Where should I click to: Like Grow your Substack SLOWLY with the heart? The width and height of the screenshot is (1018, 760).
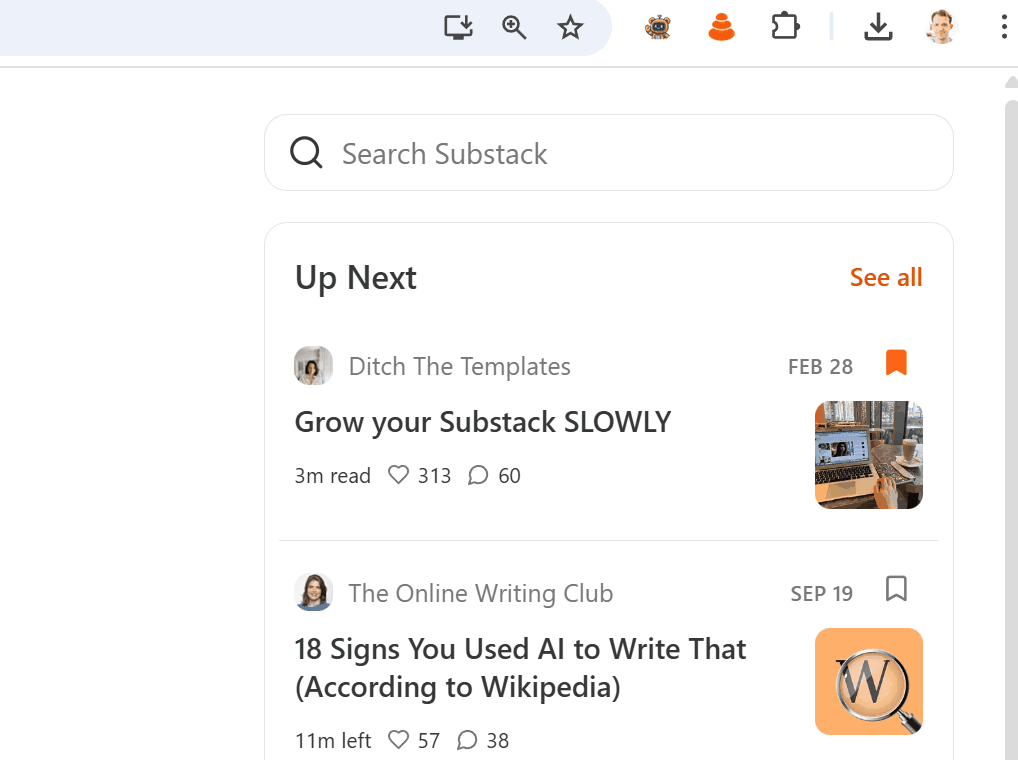[x=398, y=475]
